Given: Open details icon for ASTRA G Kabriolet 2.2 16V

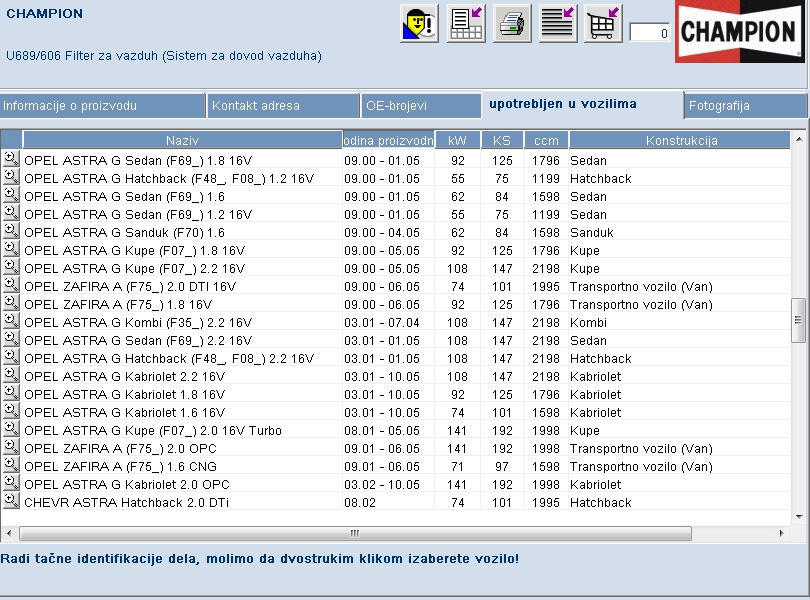Looking at the screenshot, I should pos(11,375).
